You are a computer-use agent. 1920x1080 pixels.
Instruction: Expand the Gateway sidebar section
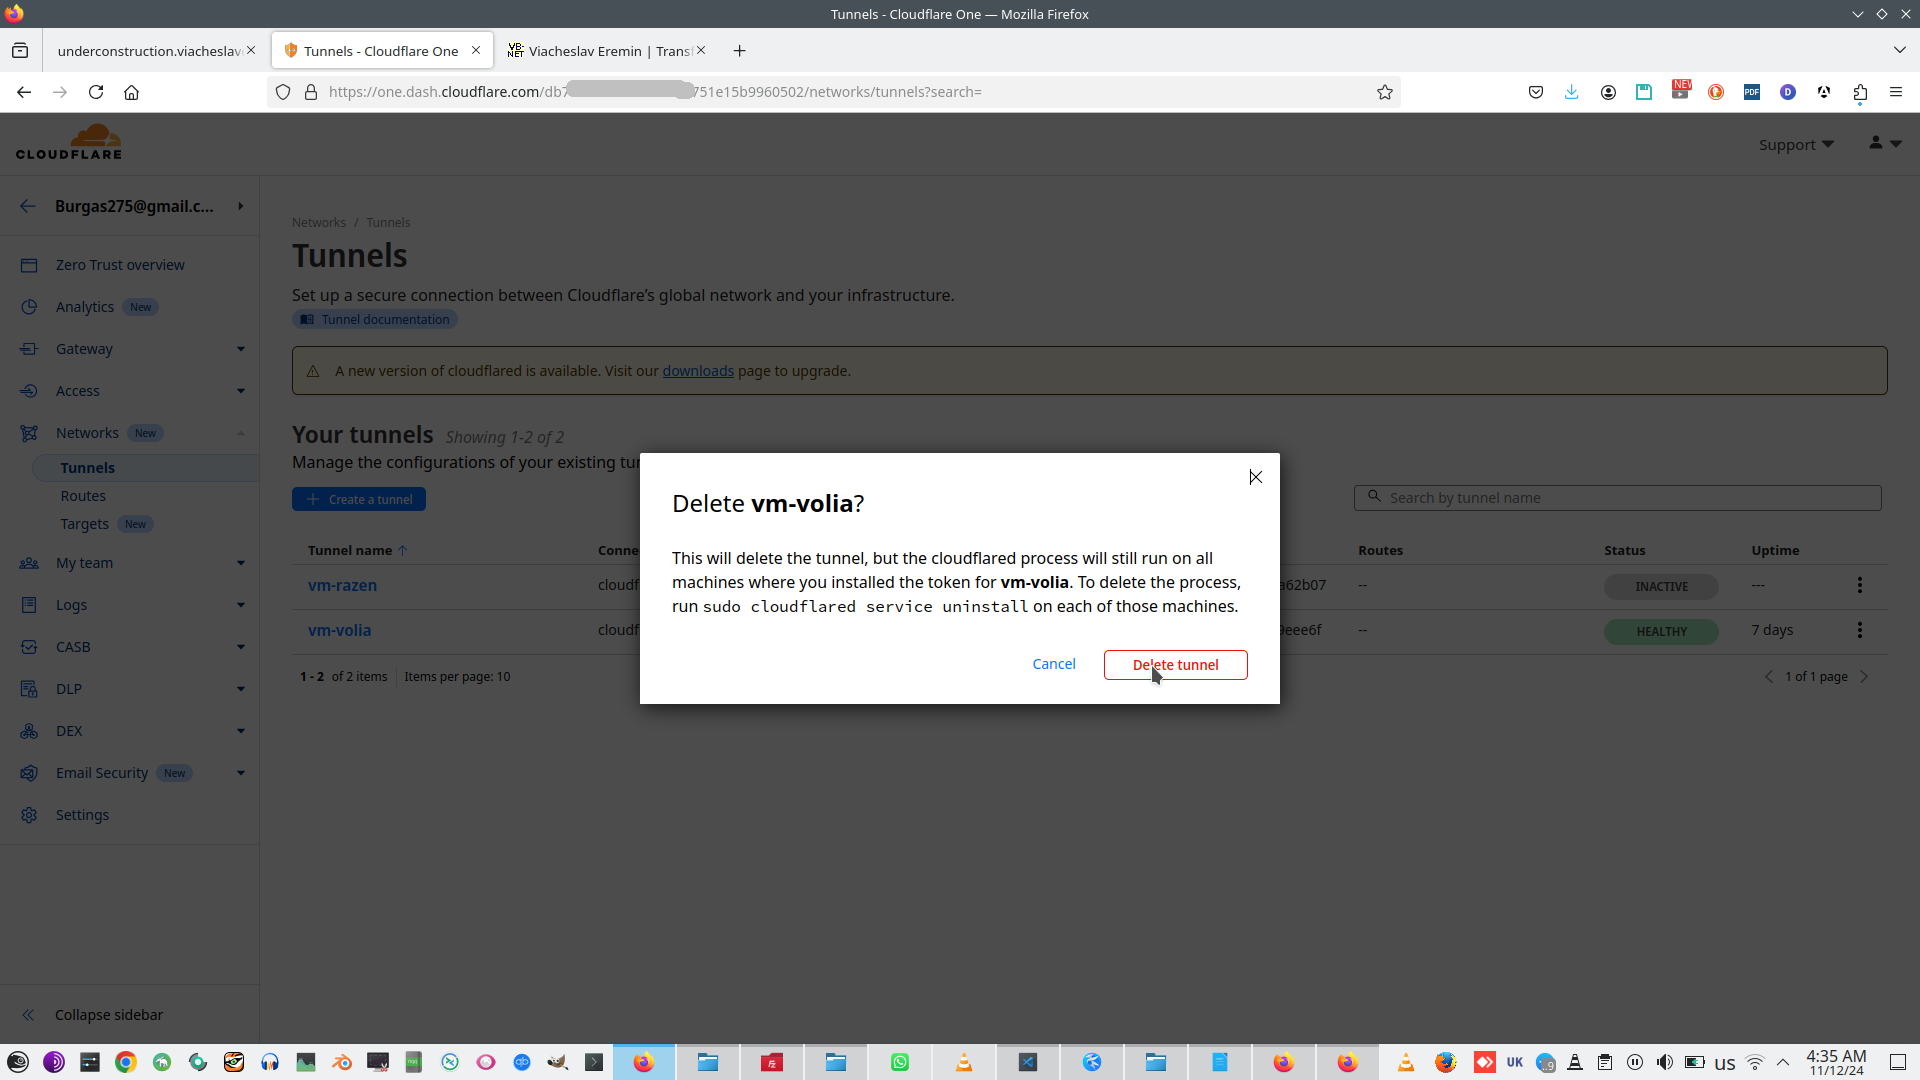point(240,349)
